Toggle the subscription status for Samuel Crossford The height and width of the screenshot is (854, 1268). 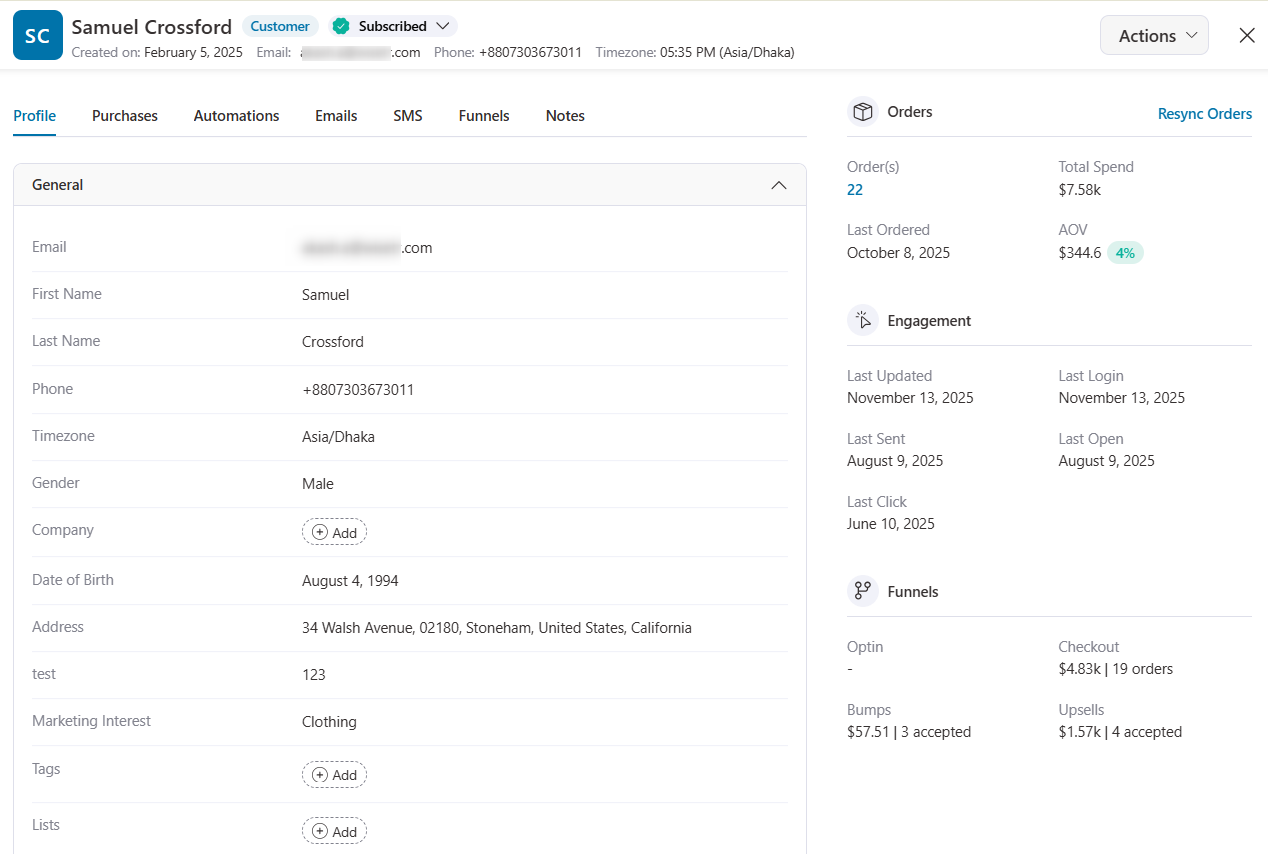point(392,26)
